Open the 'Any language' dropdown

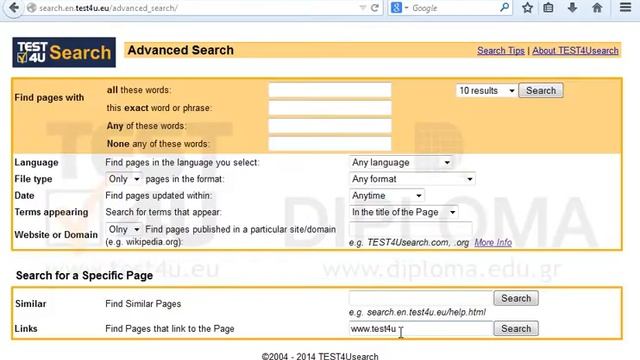[x=401, y=162]
